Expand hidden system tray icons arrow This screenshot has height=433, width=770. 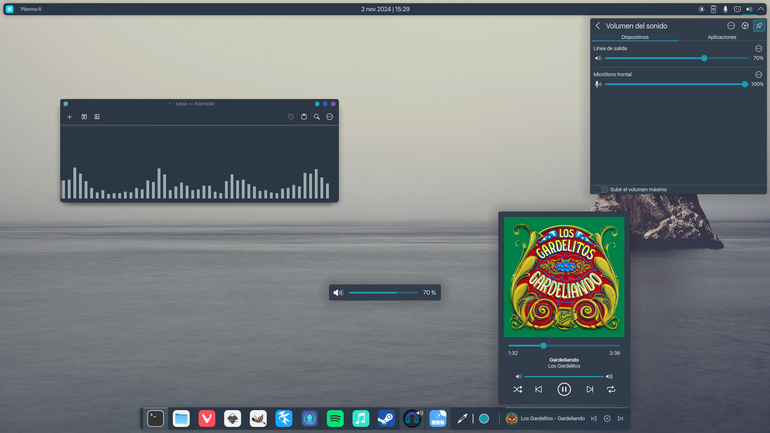(761, 9)
